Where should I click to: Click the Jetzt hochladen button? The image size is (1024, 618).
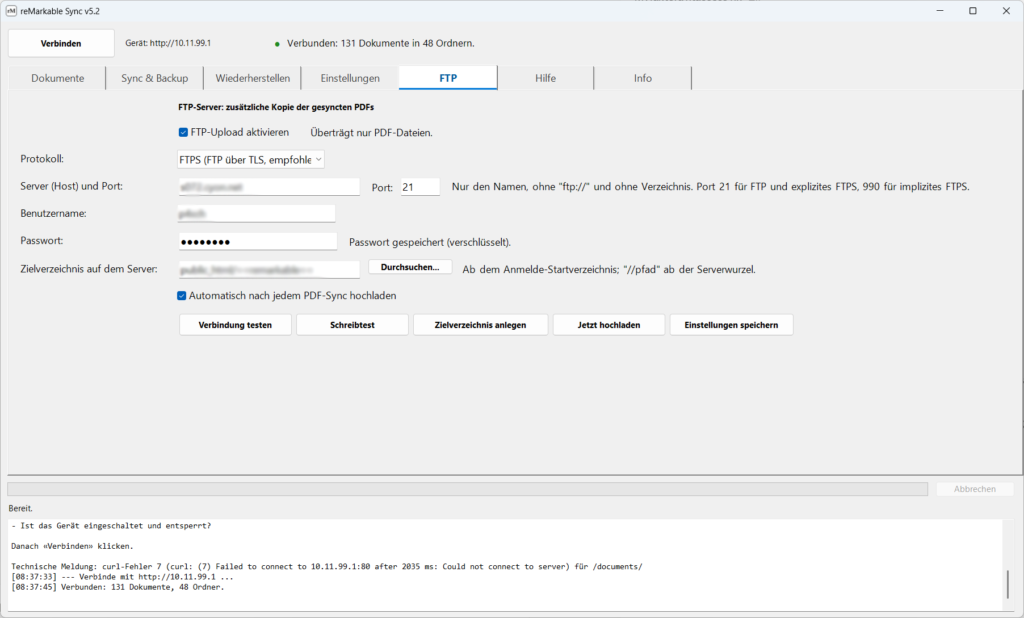click(x=609, y=325)
